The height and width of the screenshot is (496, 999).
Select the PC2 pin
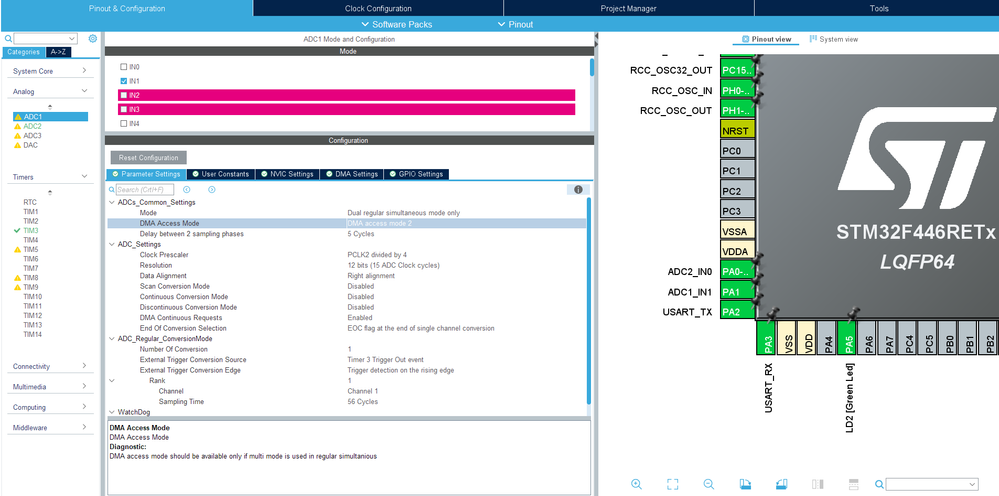click(x=738, y=190)
